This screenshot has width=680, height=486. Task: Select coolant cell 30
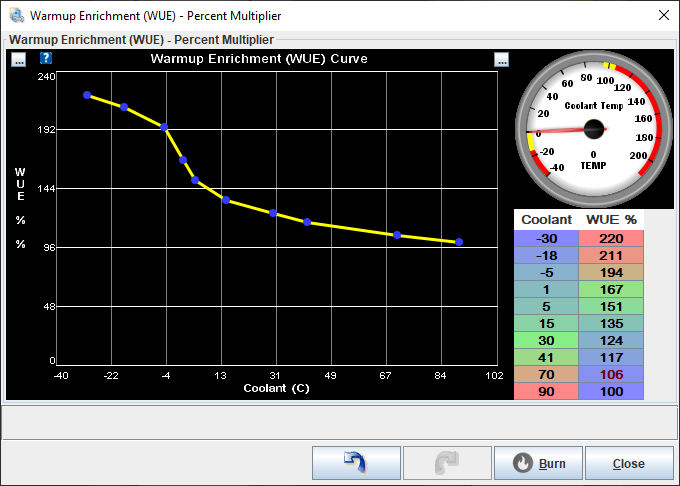[546, 340]
